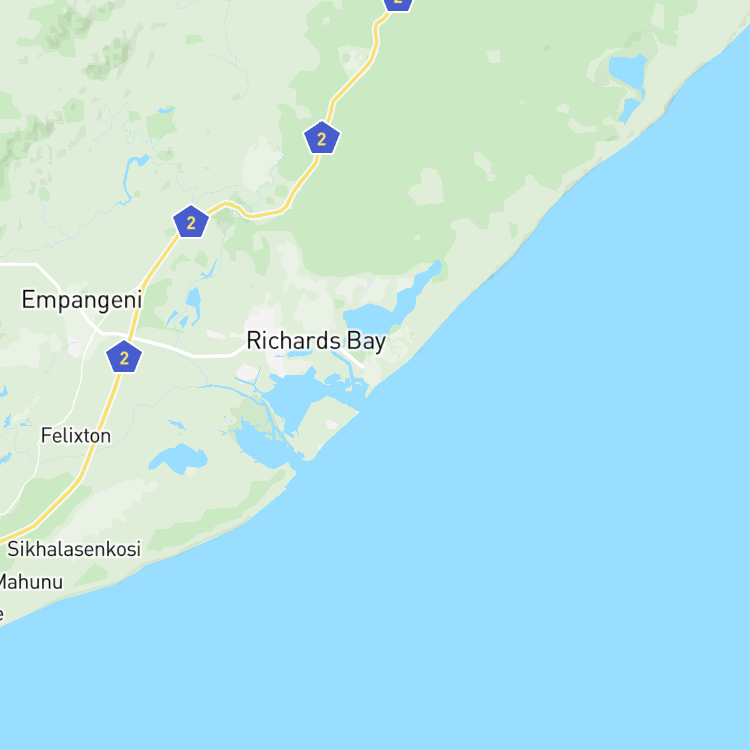Select the route 2 shield northeast of Empangeni

(x=191, y=222)
